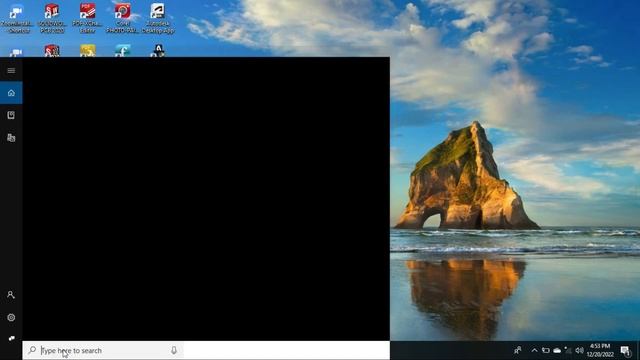The height and width of the screenshot is (360, 640).
Task: Open search Settings gear icon
Action: tap(11, 317)
